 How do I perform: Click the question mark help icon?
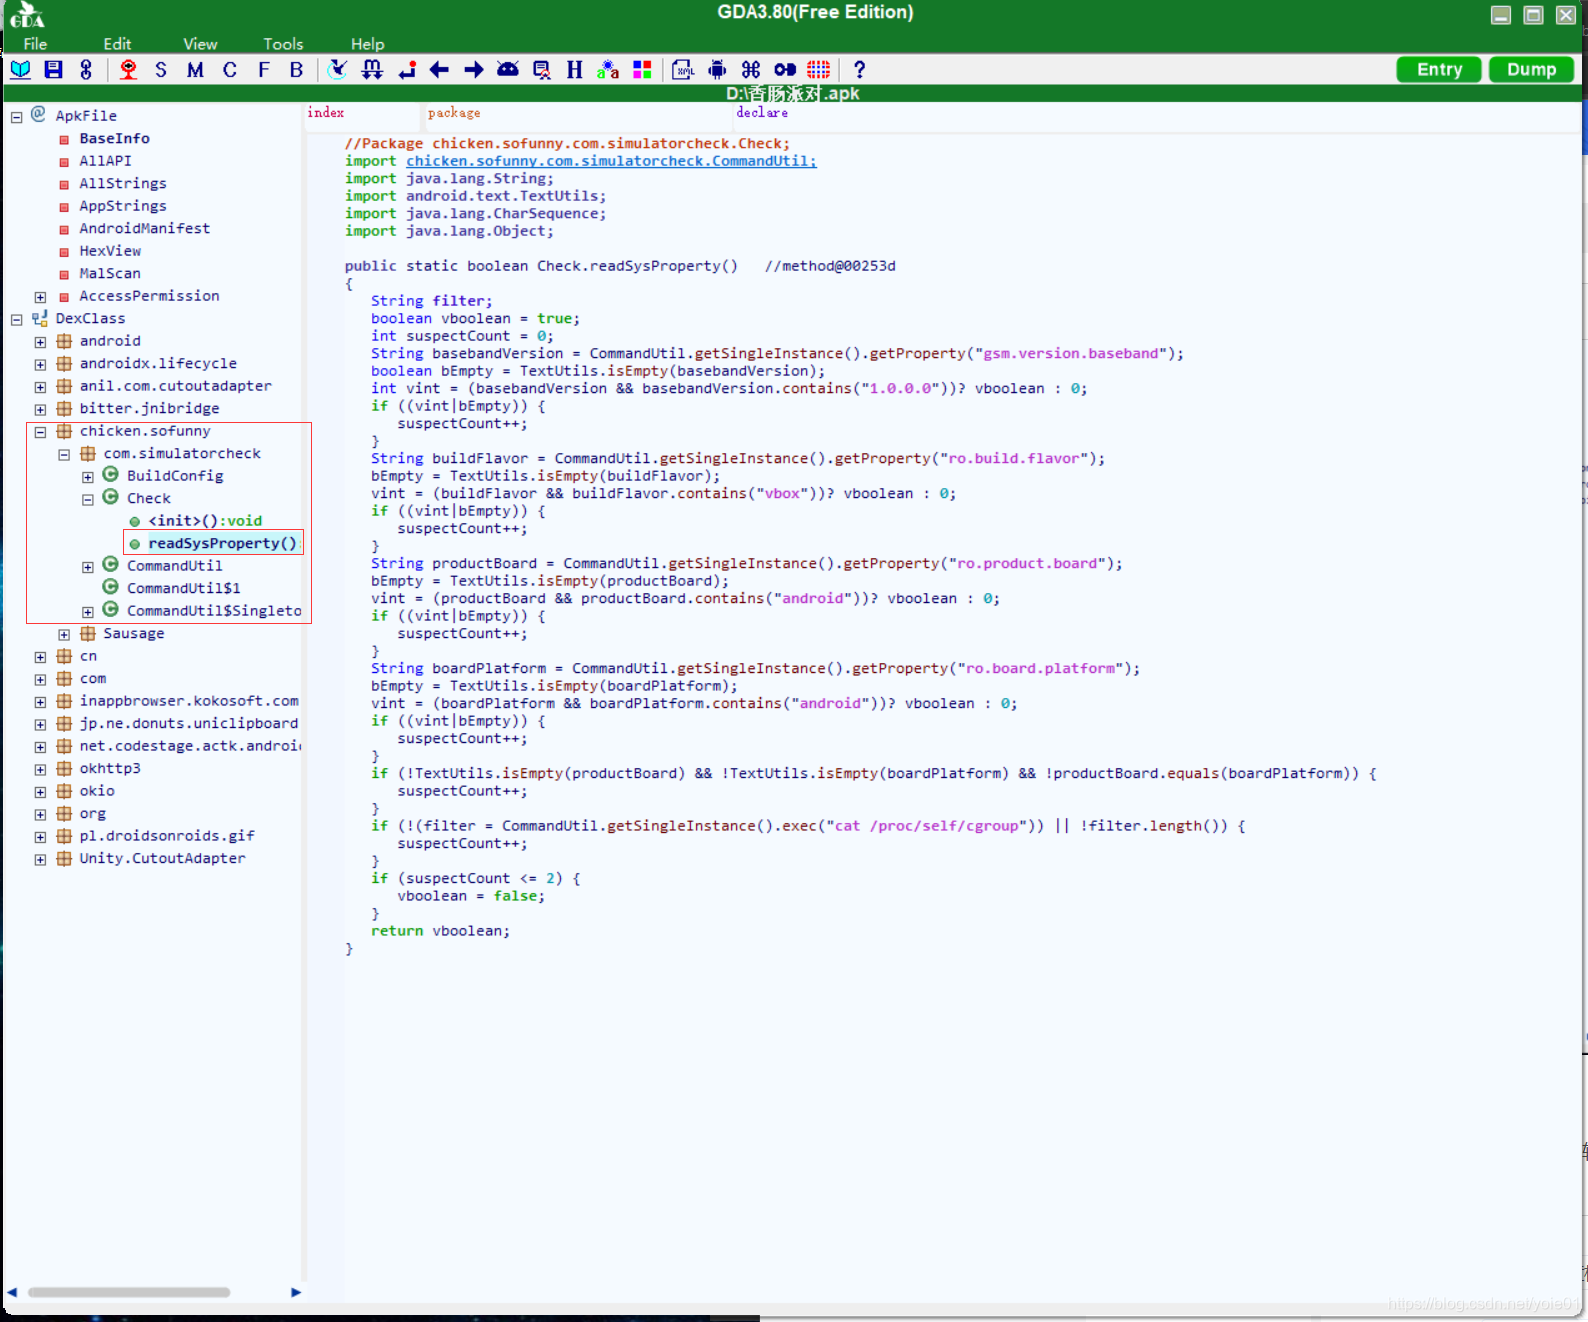(x=859, y=70)
